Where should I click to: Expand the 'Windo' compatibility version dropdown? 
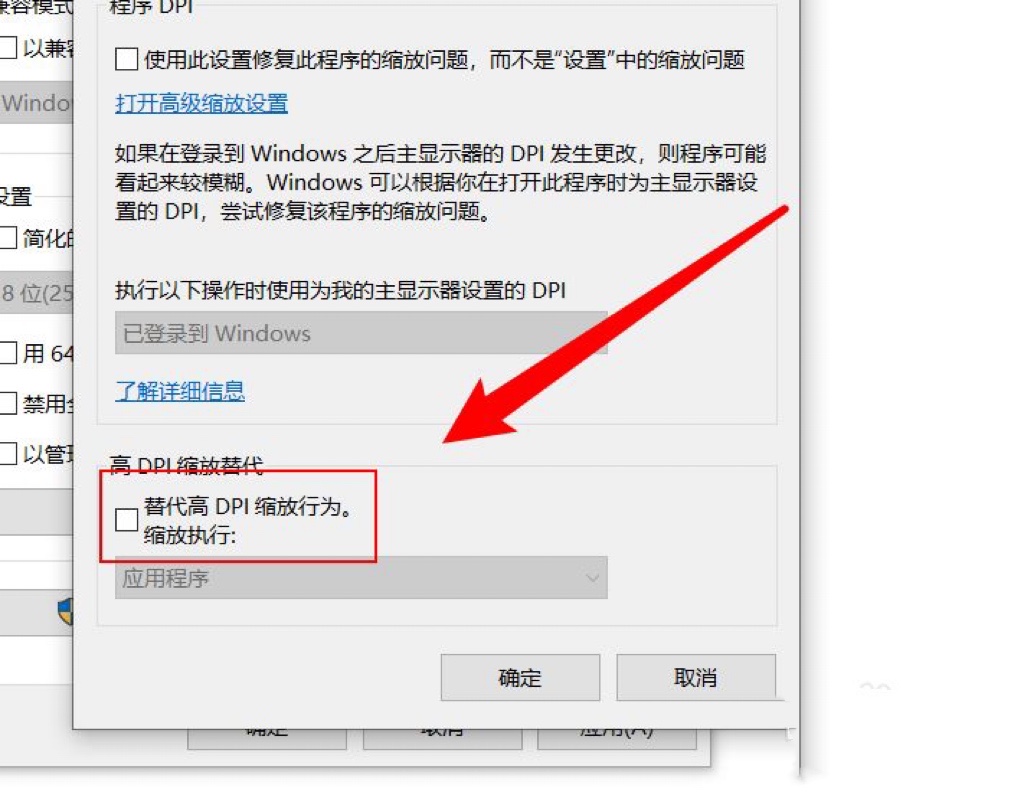tap(37, 103)
